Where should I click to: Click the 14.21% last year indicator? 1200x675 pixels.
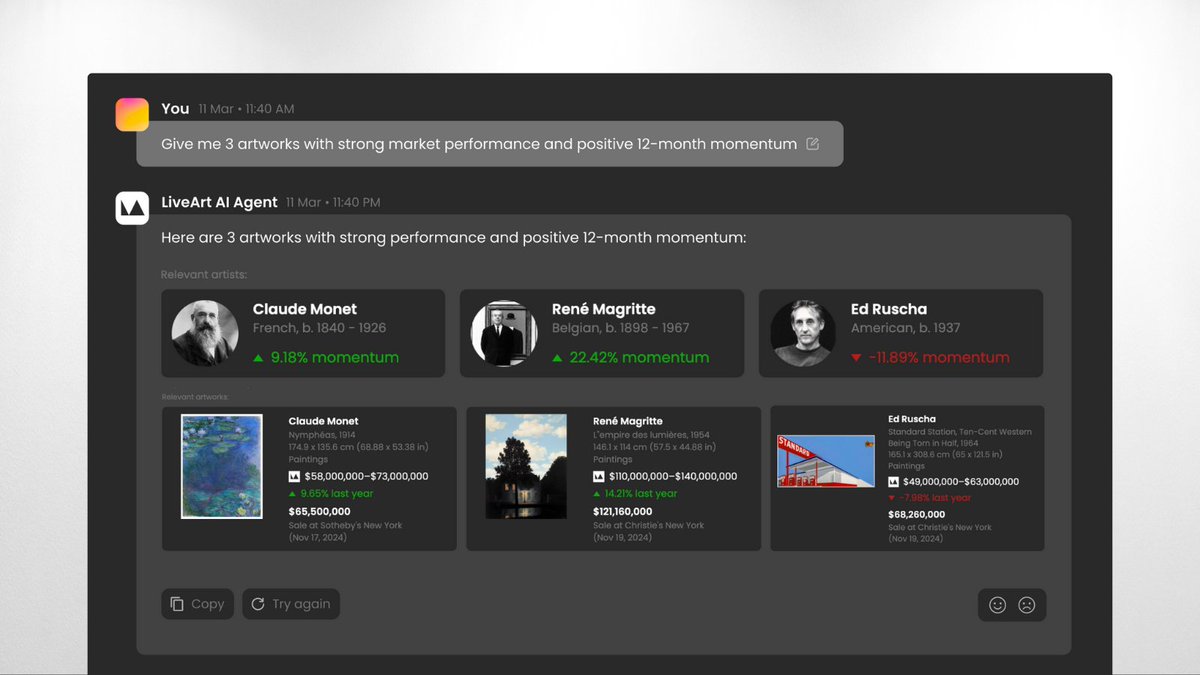click(x=635, y=494)
